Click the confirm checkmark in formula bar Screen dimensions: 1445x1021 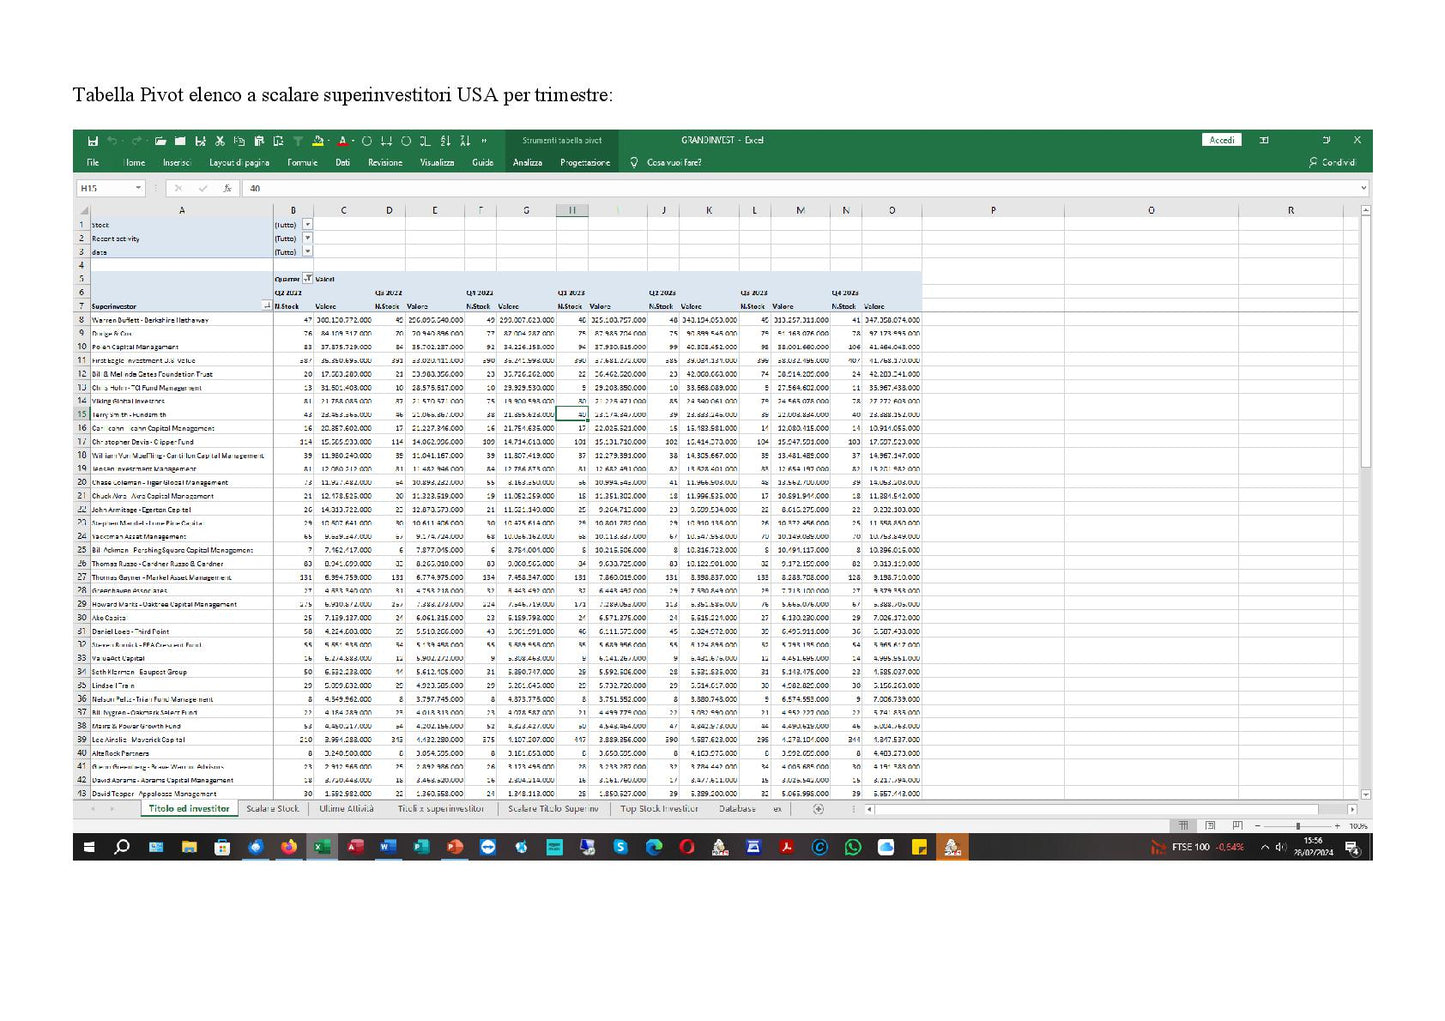point(203,188)
